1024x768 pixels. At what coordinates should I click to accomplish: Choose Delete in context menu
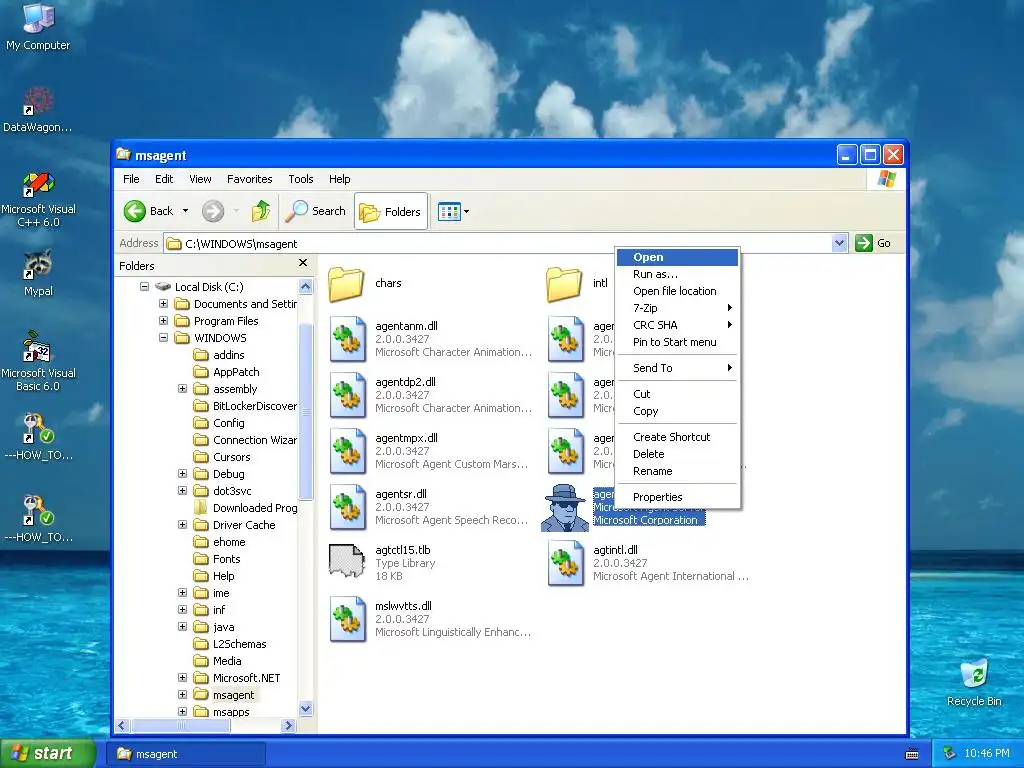click(677, 455)
